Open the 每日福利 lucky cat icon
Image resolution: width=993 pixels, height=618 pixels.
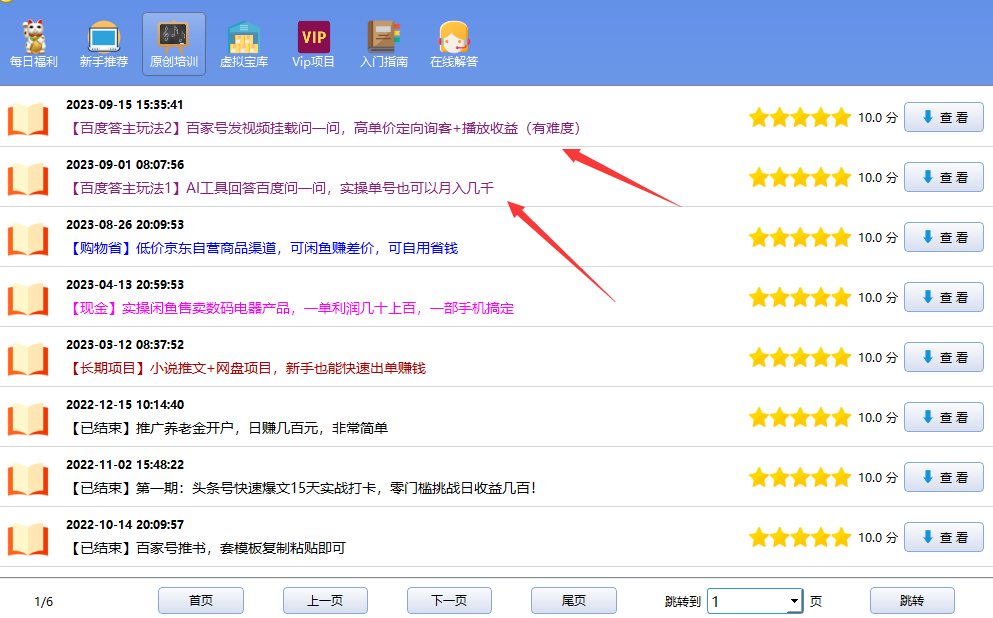click(x=34, y=38)
